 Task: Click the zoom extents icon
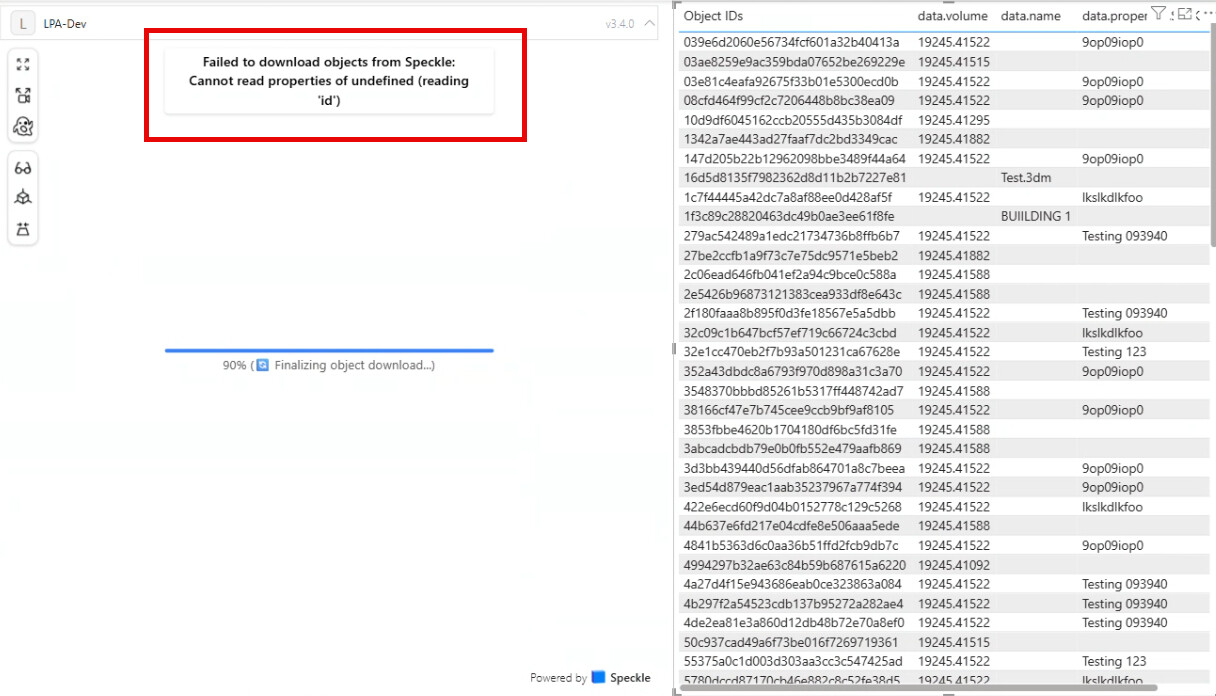pos(23,64)
